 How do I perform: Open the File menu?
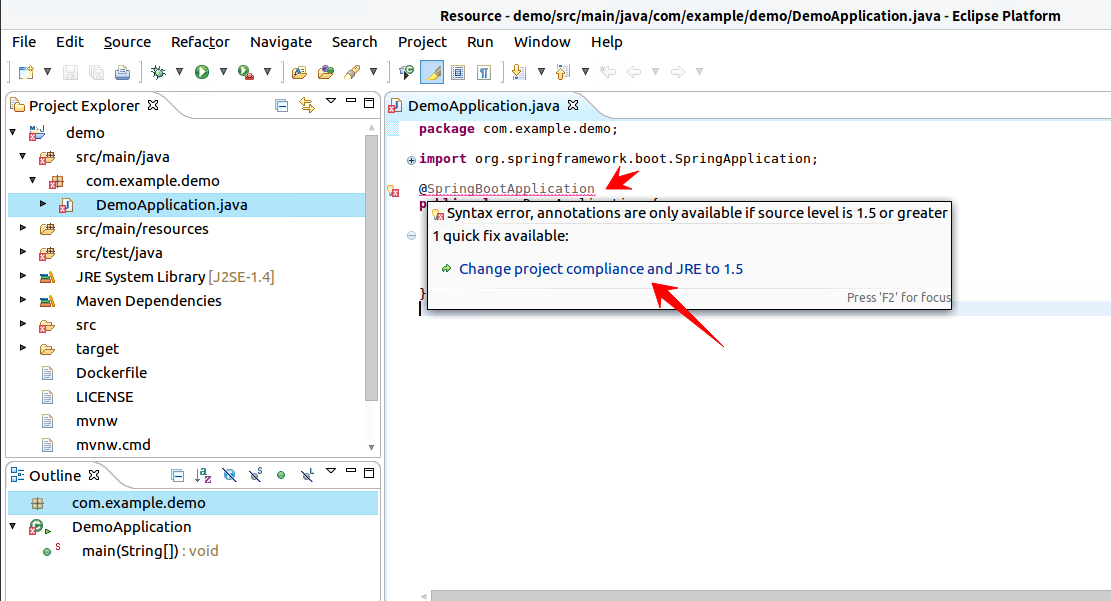tap(24, 42)
